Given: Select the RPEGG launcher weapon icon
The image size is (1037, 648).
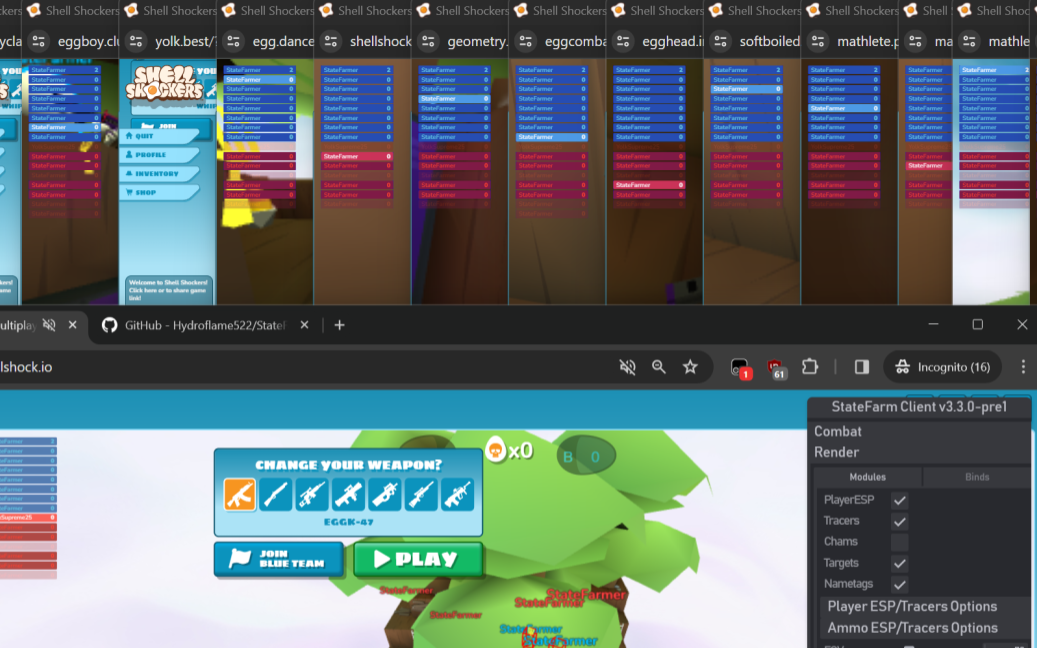Looking at the screenshot, I should (x=349, y=495).
